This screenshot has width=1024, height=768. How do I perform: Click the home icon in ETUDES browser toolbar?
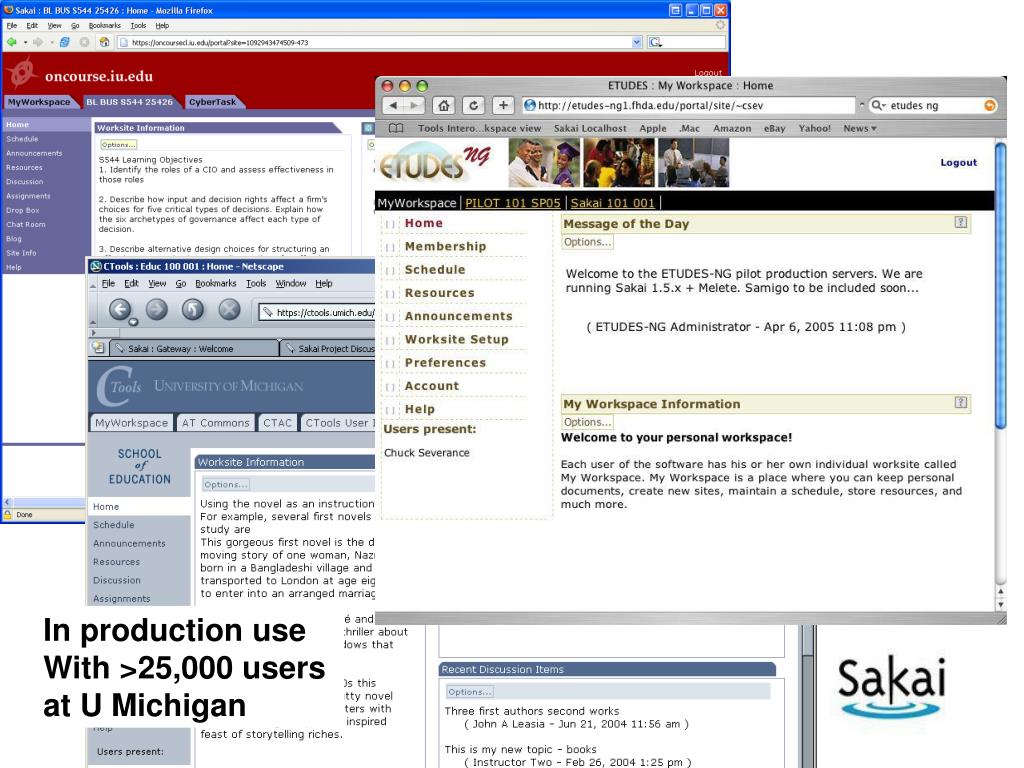443,105
